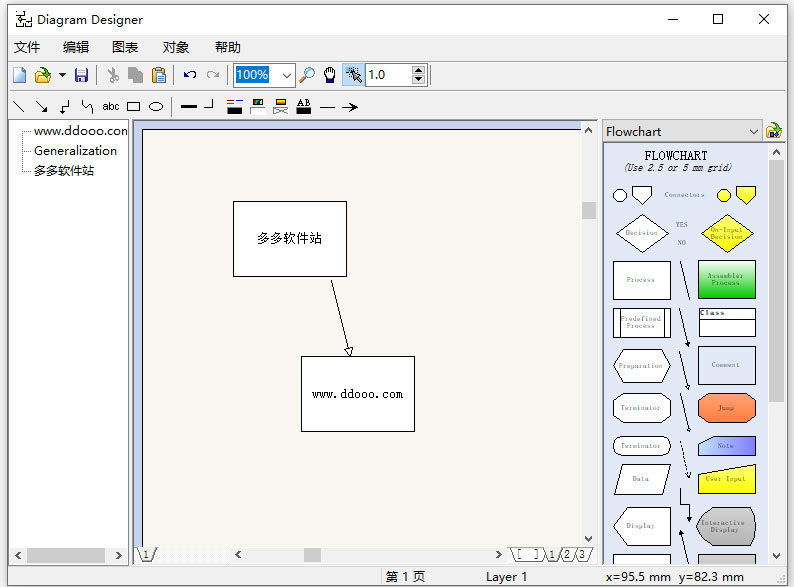Choose the line end arrow style
Image resolution: width=794 pixels, height=587 pixels.
(x=350, y=107)
